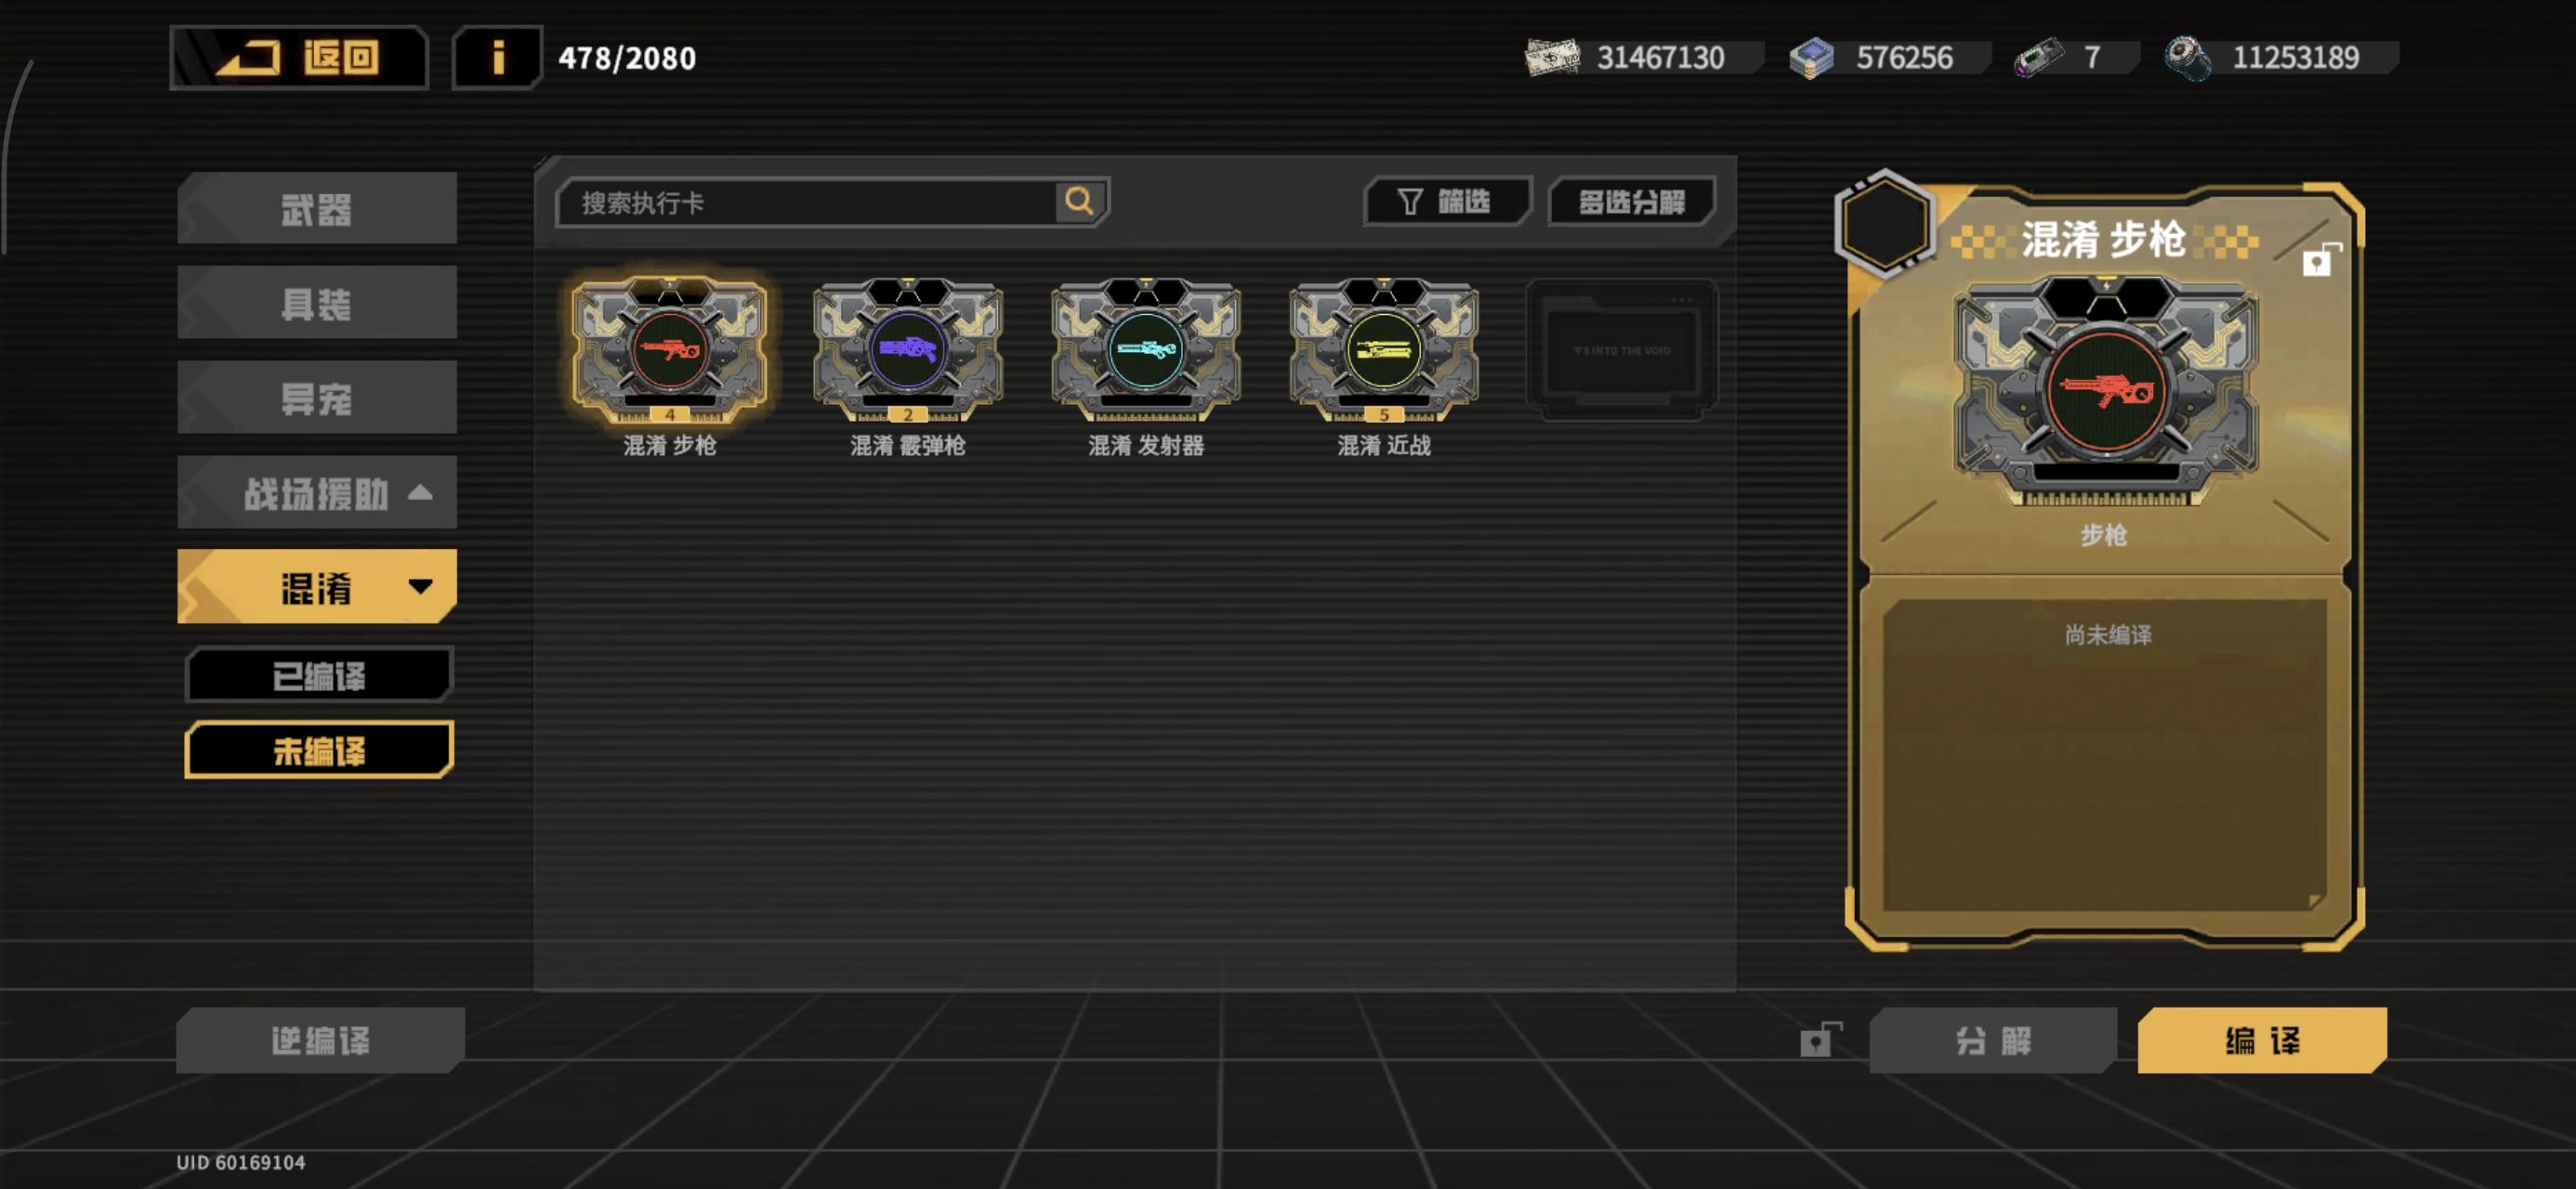The width and height of the screenshot is (2576, 1189).
Task: Switch to the 武器 tab
Action: (317, 209)
